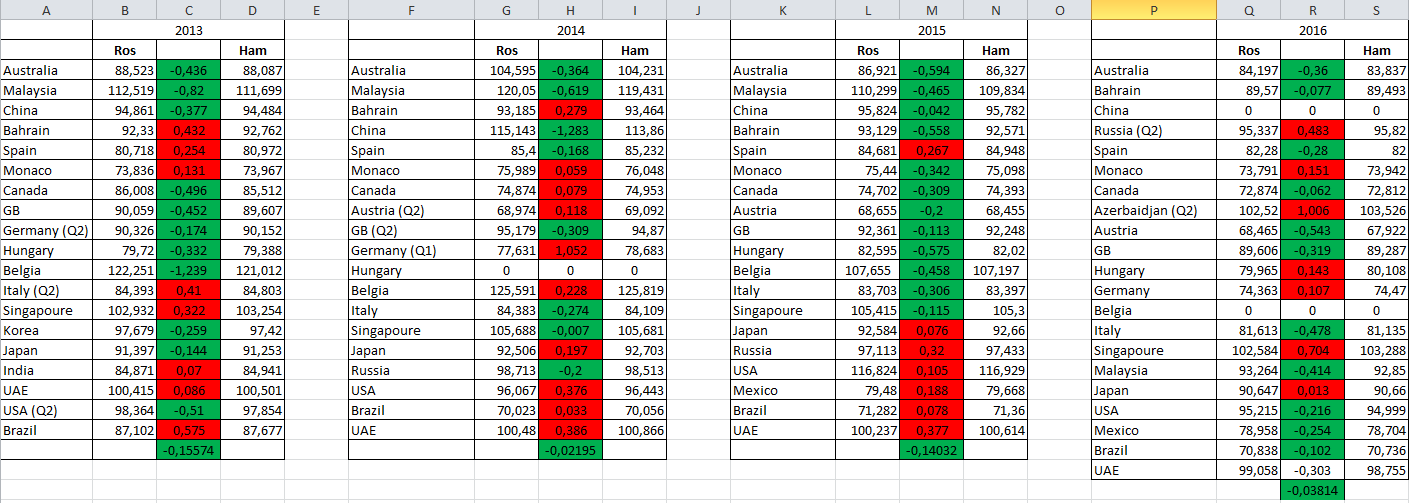This screenshot has height=503, width=1409.
Task: Select the 2016 table title cell
Action: [x=1312, y=30]
